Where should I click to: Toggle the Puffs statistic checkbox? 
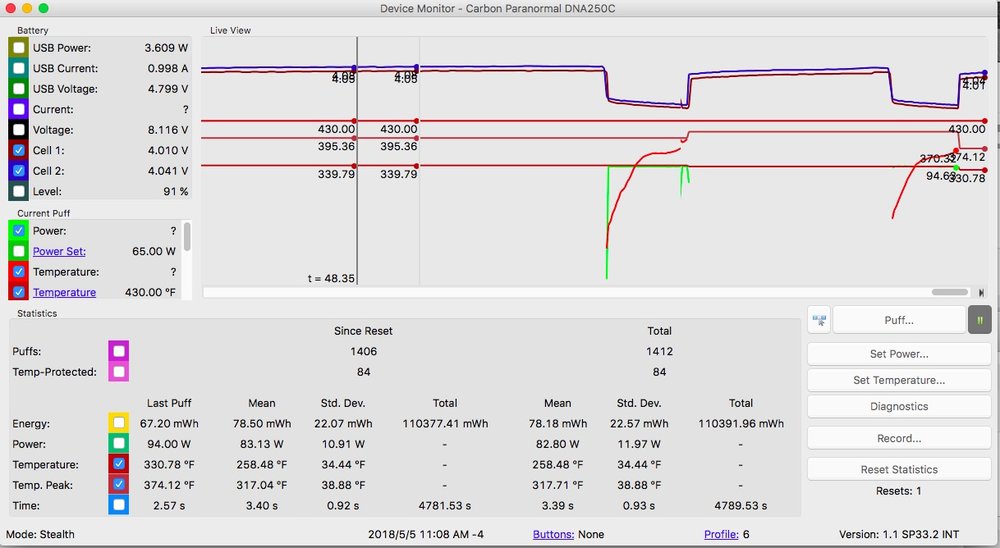coord(119,351)
